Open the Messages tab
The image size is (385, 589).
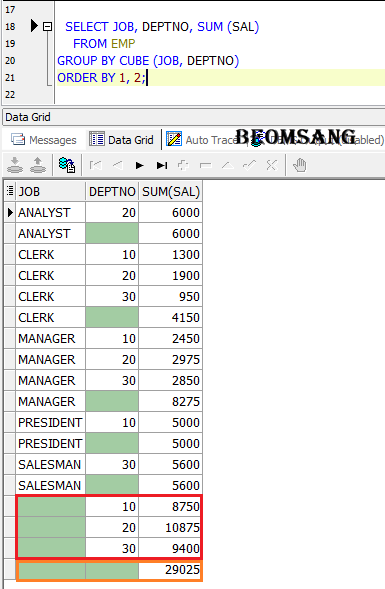point(44,140)
